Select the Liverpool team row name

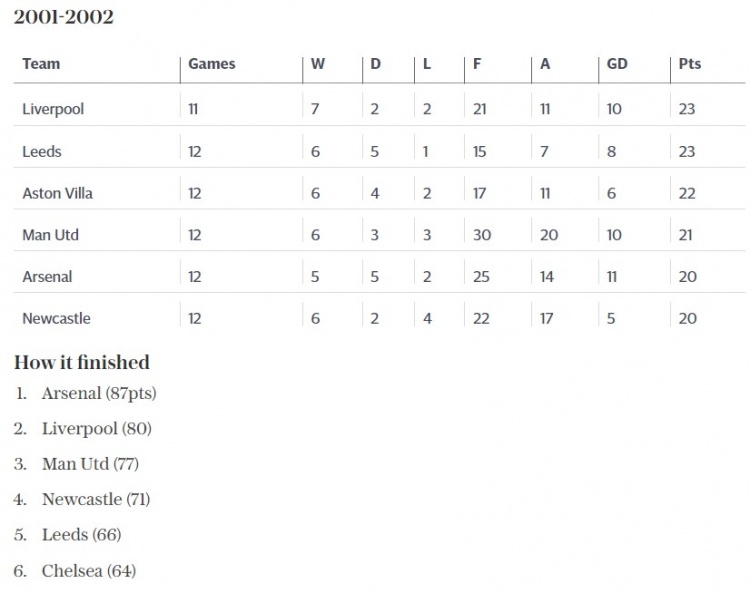(x=53, y=109)
